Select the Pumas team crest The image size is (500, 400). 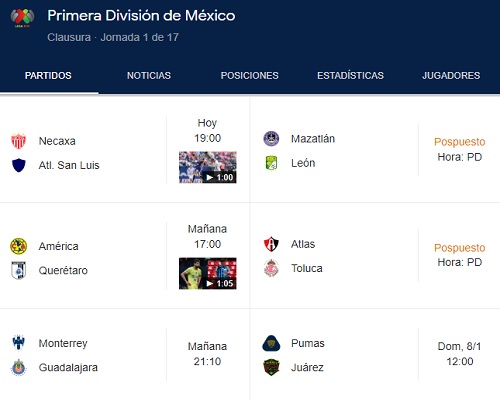(271, 343)
